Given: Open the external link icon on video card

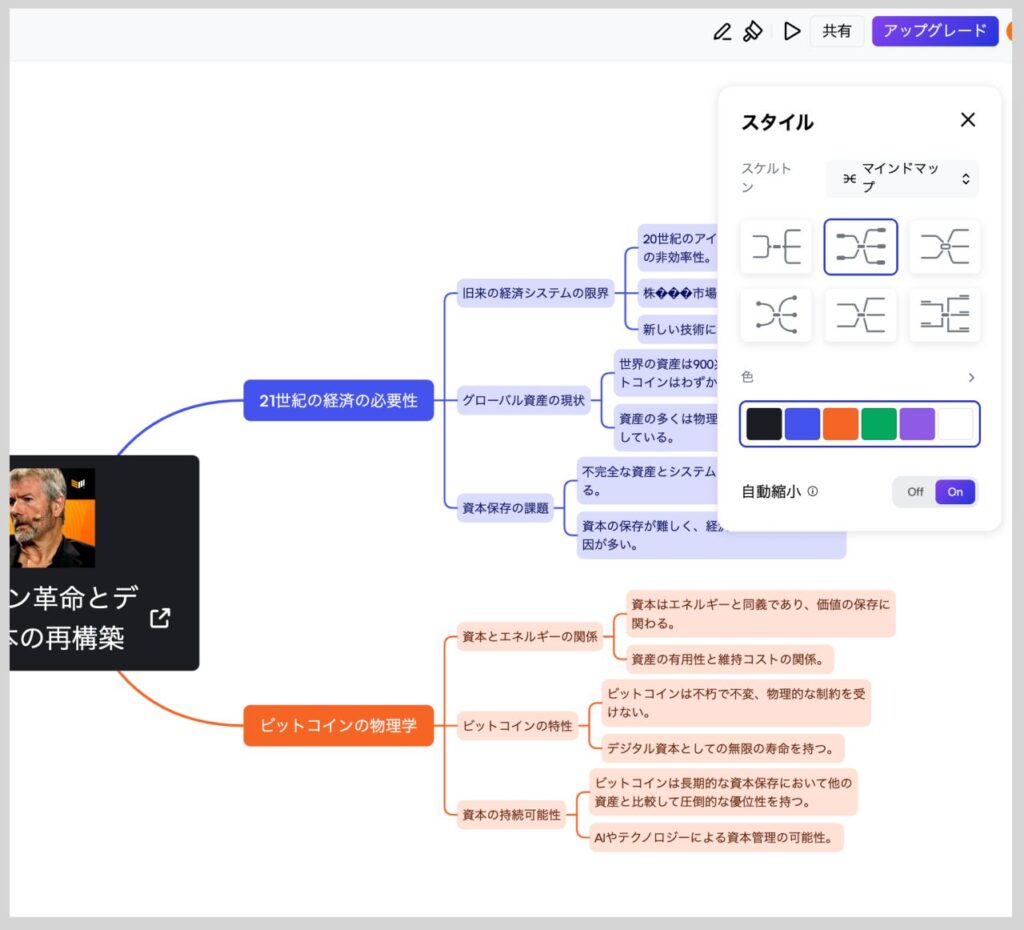Looking at the screenshot, I should click(x=160, y=619).
